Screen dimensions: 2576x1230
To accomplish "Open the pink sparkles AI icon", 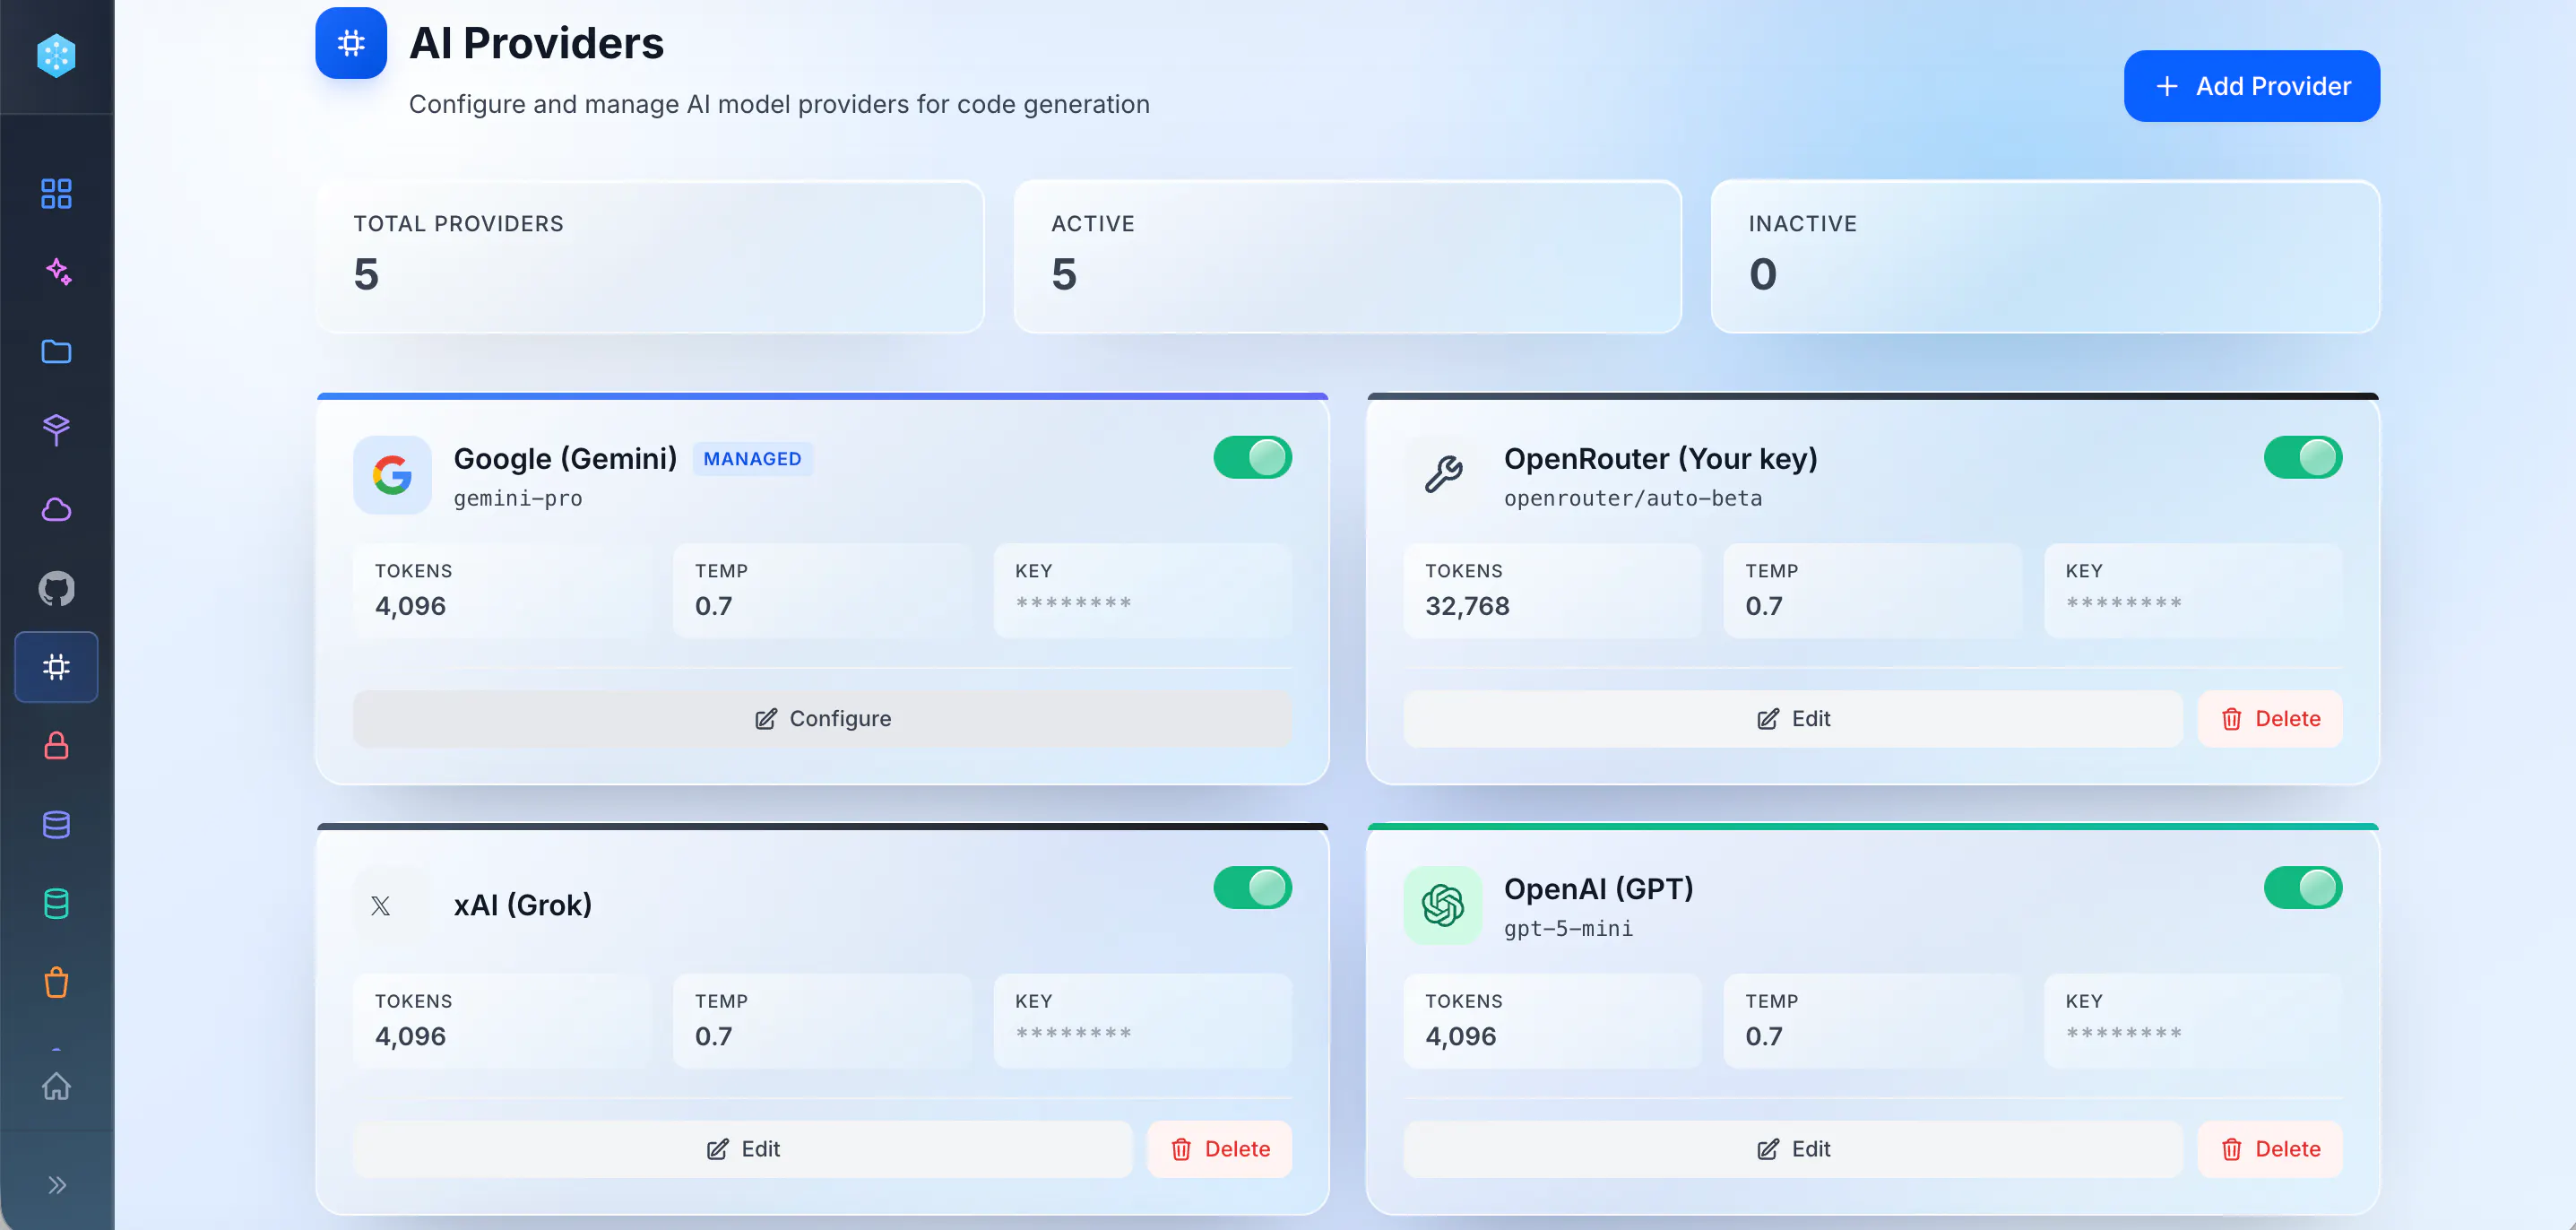I will (x=57, y=272).
